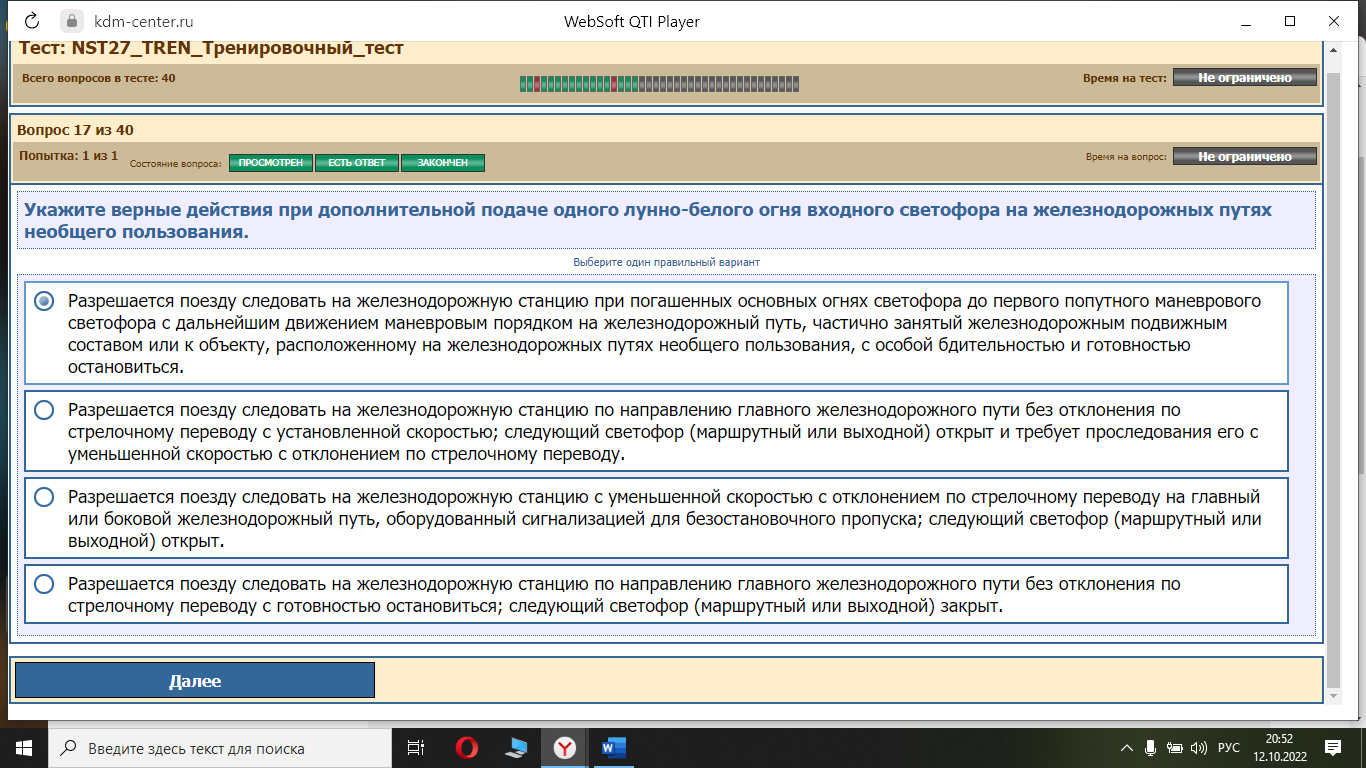Image resolution: width=1366 pixels, height=768 pixels.
Task: Open Task View on the taskbar
Action: [415, 747]
